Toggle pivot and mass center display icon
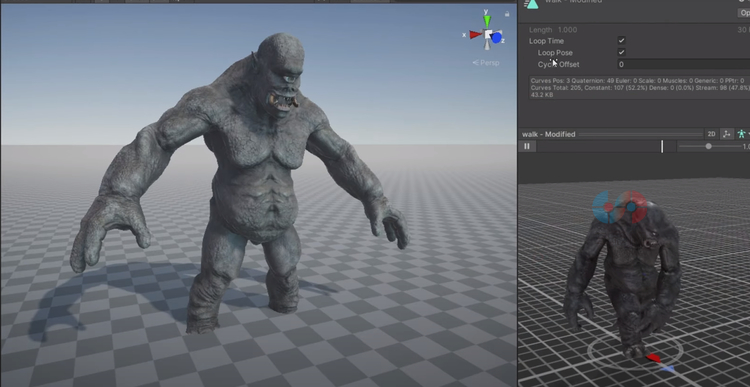Image resolution: width=750 pixels, height=387 pixels. point(727,134)
